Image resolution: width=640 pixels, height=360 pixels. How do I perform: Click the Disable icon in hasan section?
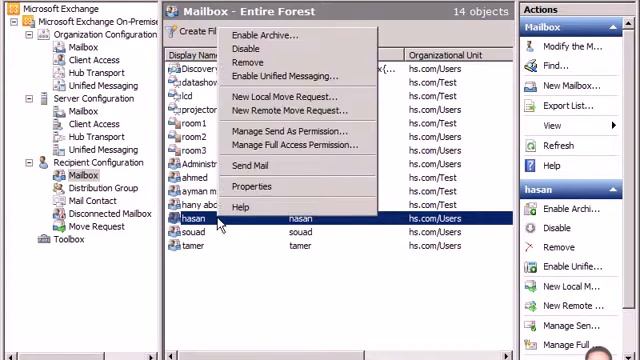point(530,228)
